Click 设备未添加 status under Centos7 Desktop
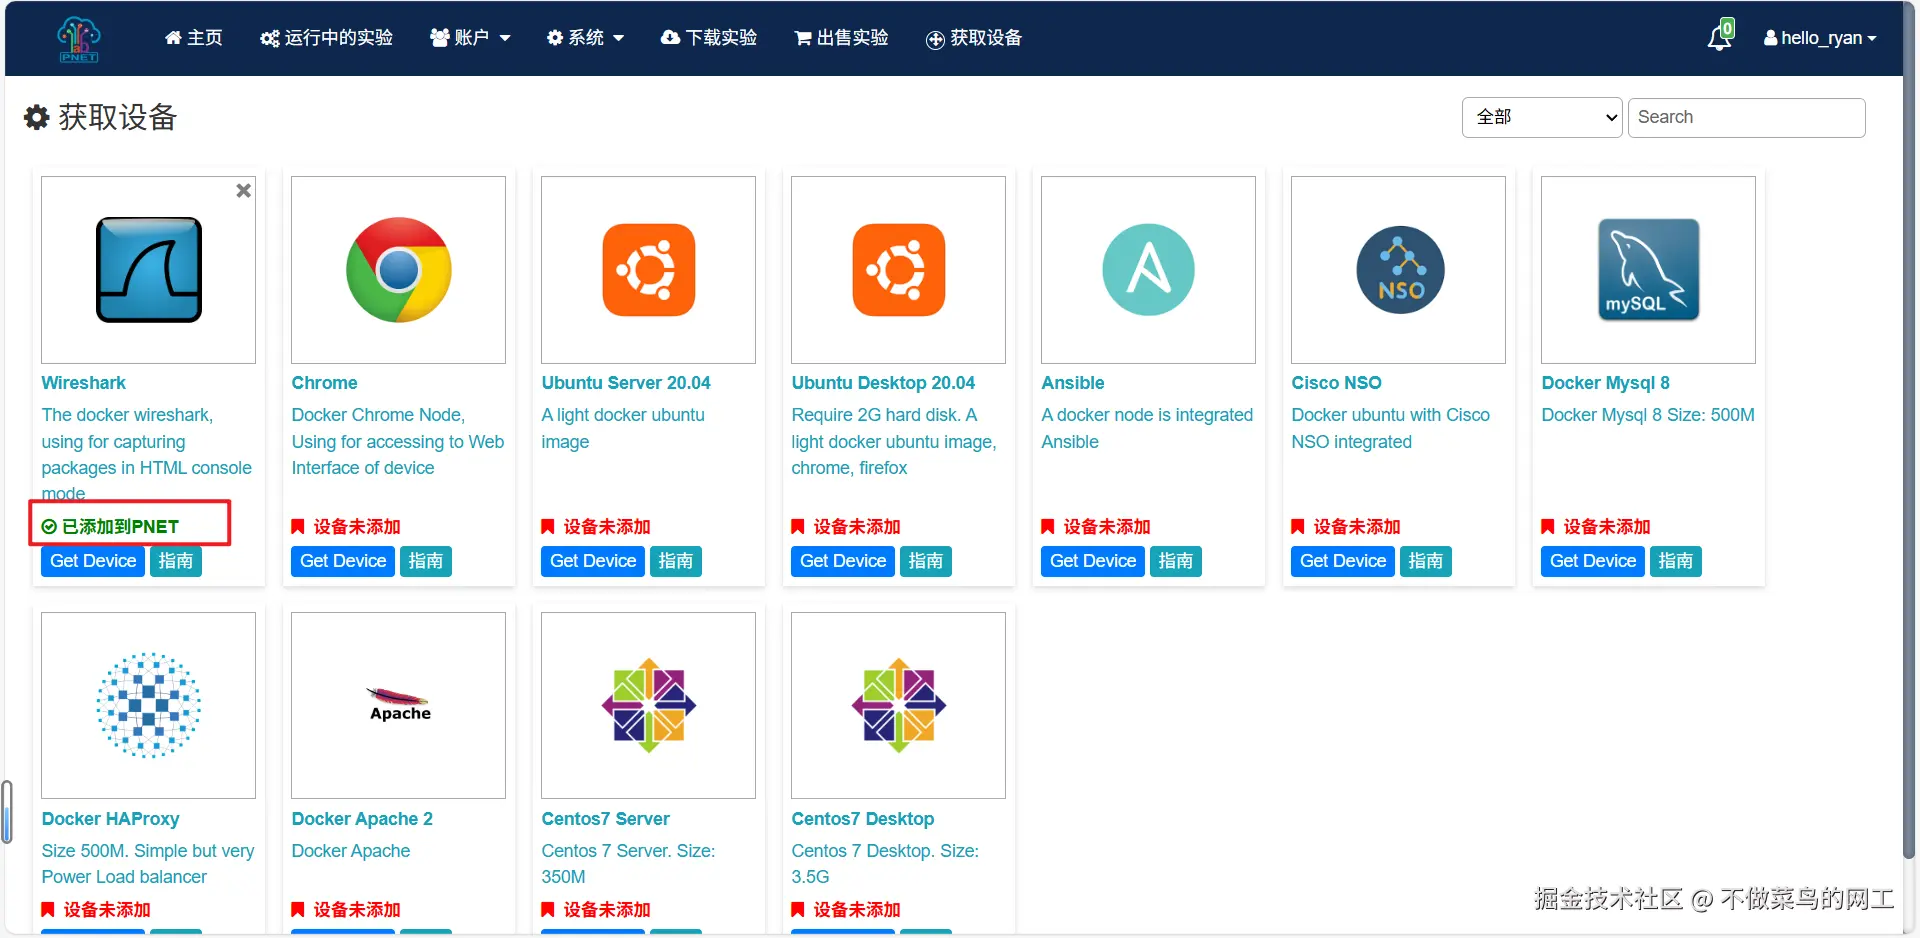 [846, 910]
